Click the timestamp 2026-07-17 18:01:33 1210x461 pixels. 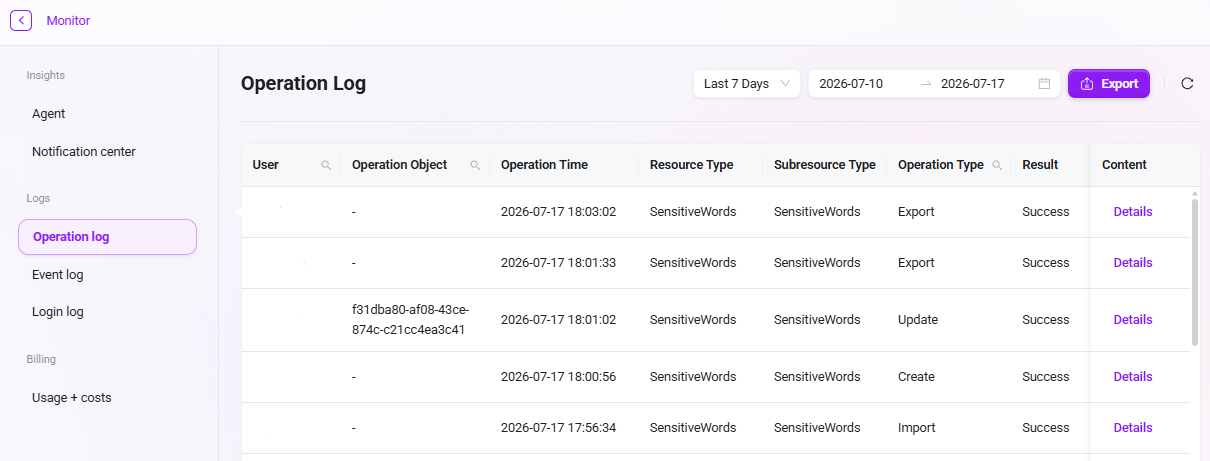[558, 263]
